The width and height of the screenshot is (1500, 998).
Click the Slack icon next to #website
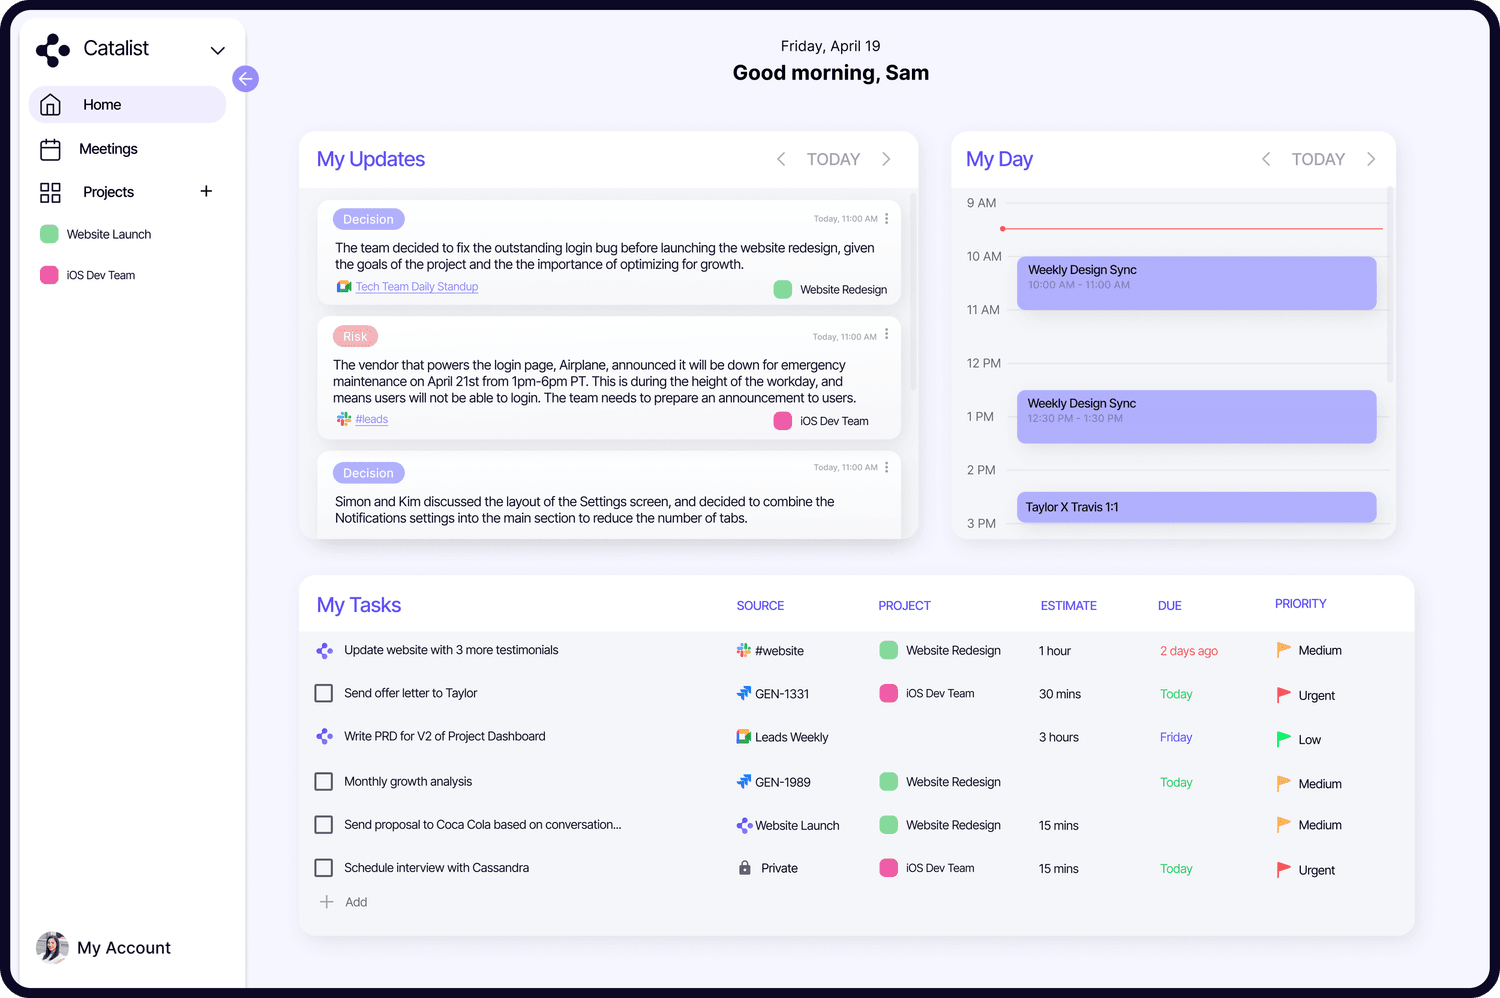pyautogui.click(x=744, y=650)
